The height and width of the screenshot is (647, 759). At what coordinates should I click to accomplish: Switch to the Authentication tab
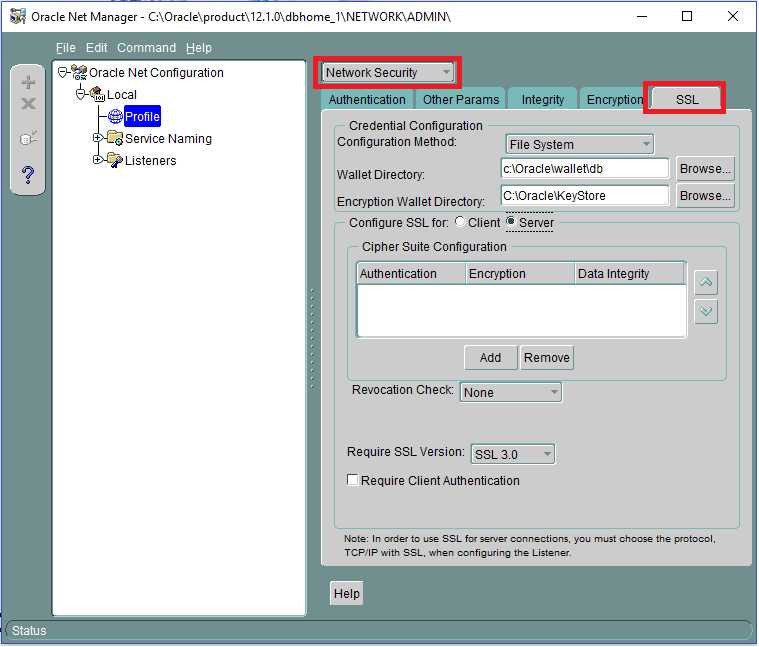(x=367, y=99)
